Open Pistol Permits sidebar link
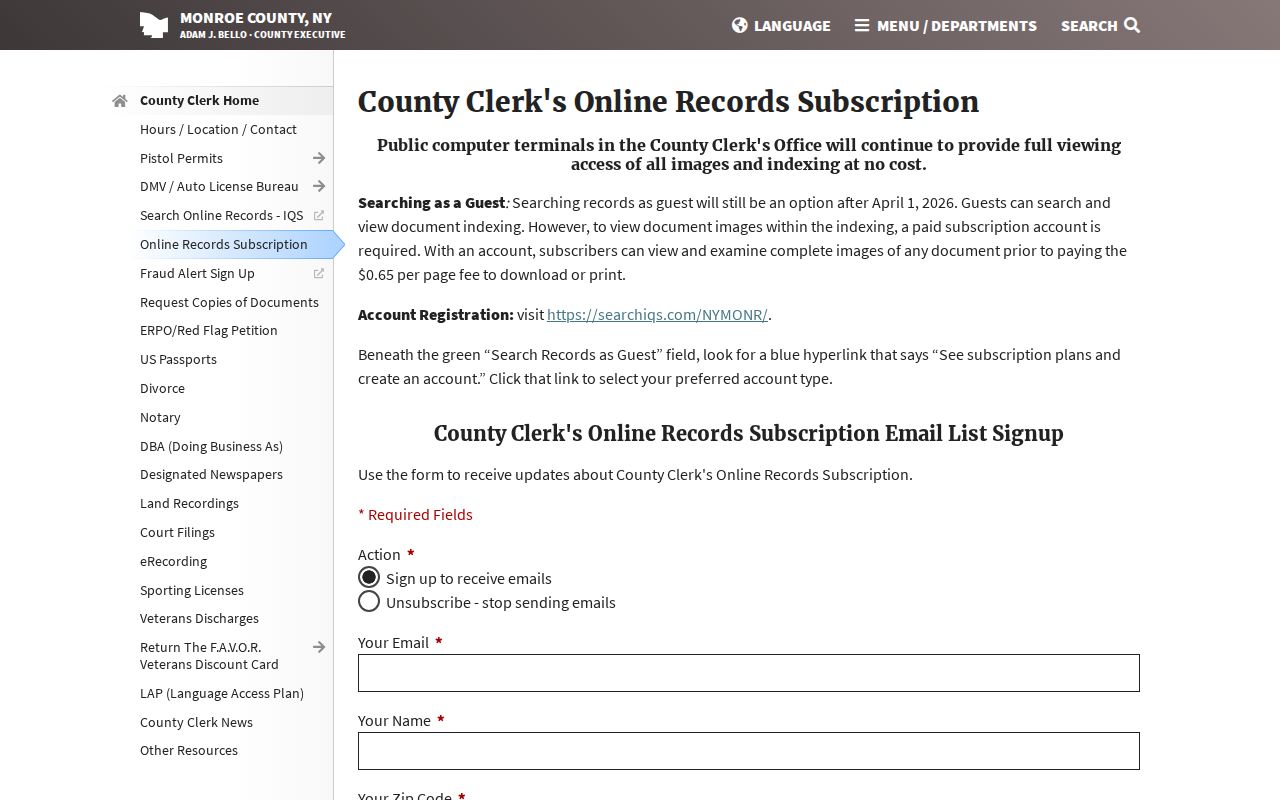1280x800 pixels. pos(181,158)
